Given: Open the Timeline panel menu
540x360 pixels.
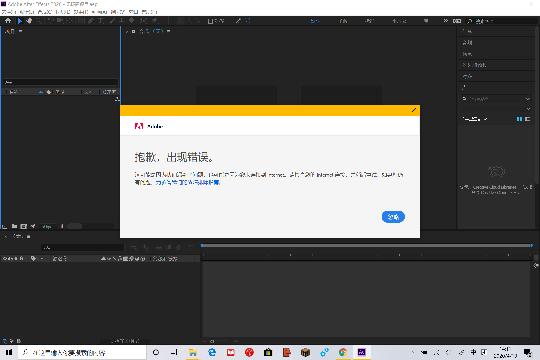Looking at the screenshot, I should point(29,236).
